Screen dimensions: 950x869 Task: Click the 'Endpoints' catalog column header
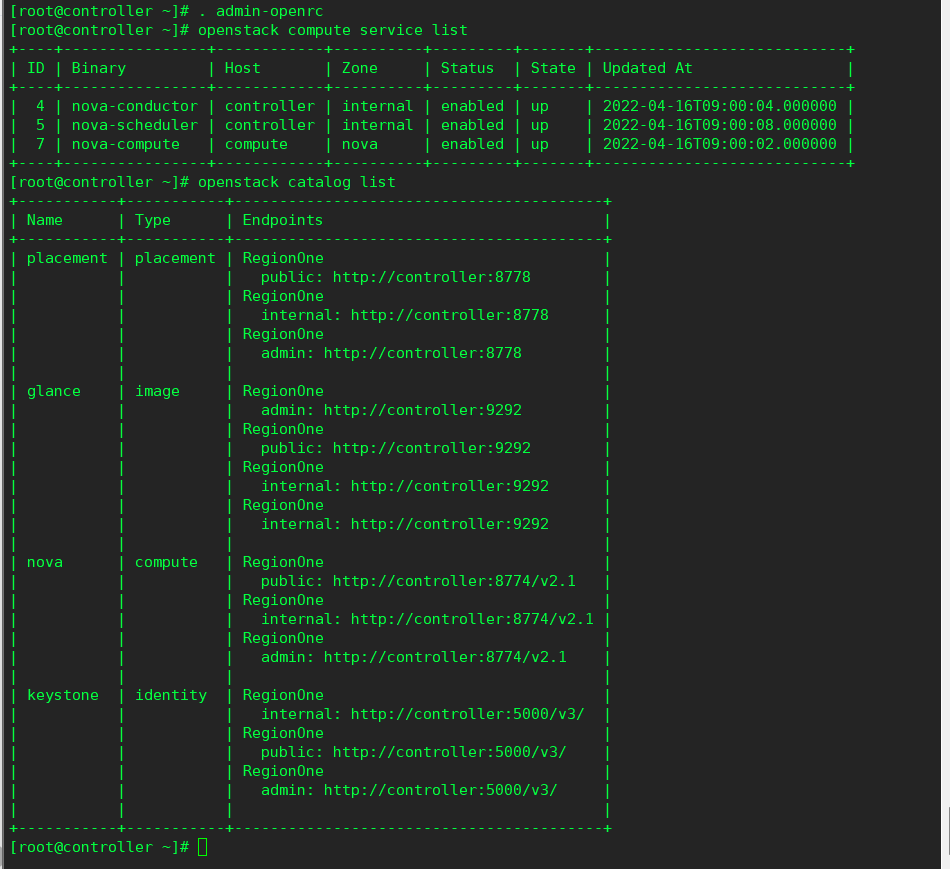[x=283, y=220]
